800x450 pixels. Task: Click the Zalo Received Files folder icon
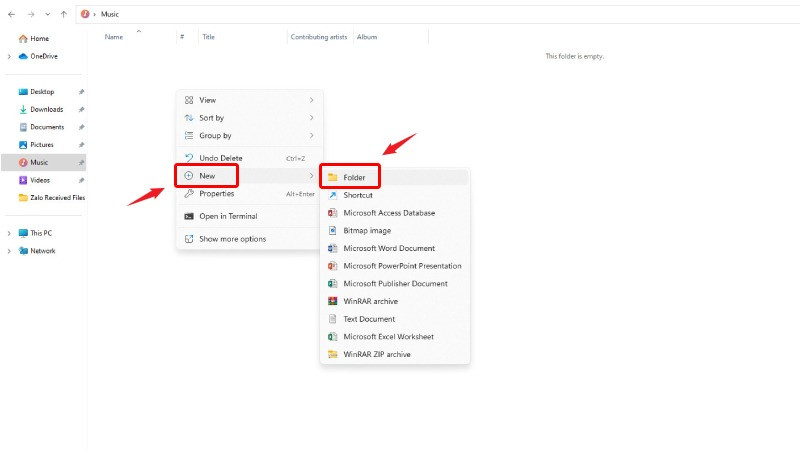click(23, 197)
